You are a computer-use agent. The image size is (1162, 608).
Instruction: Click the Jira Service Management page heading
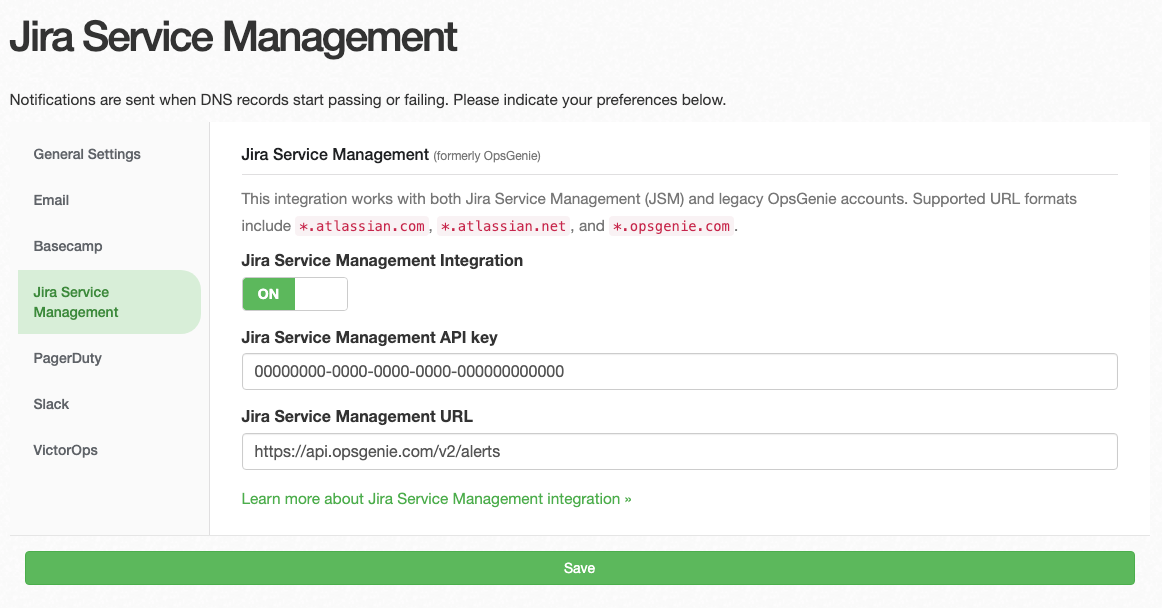(x=232, y=37)
